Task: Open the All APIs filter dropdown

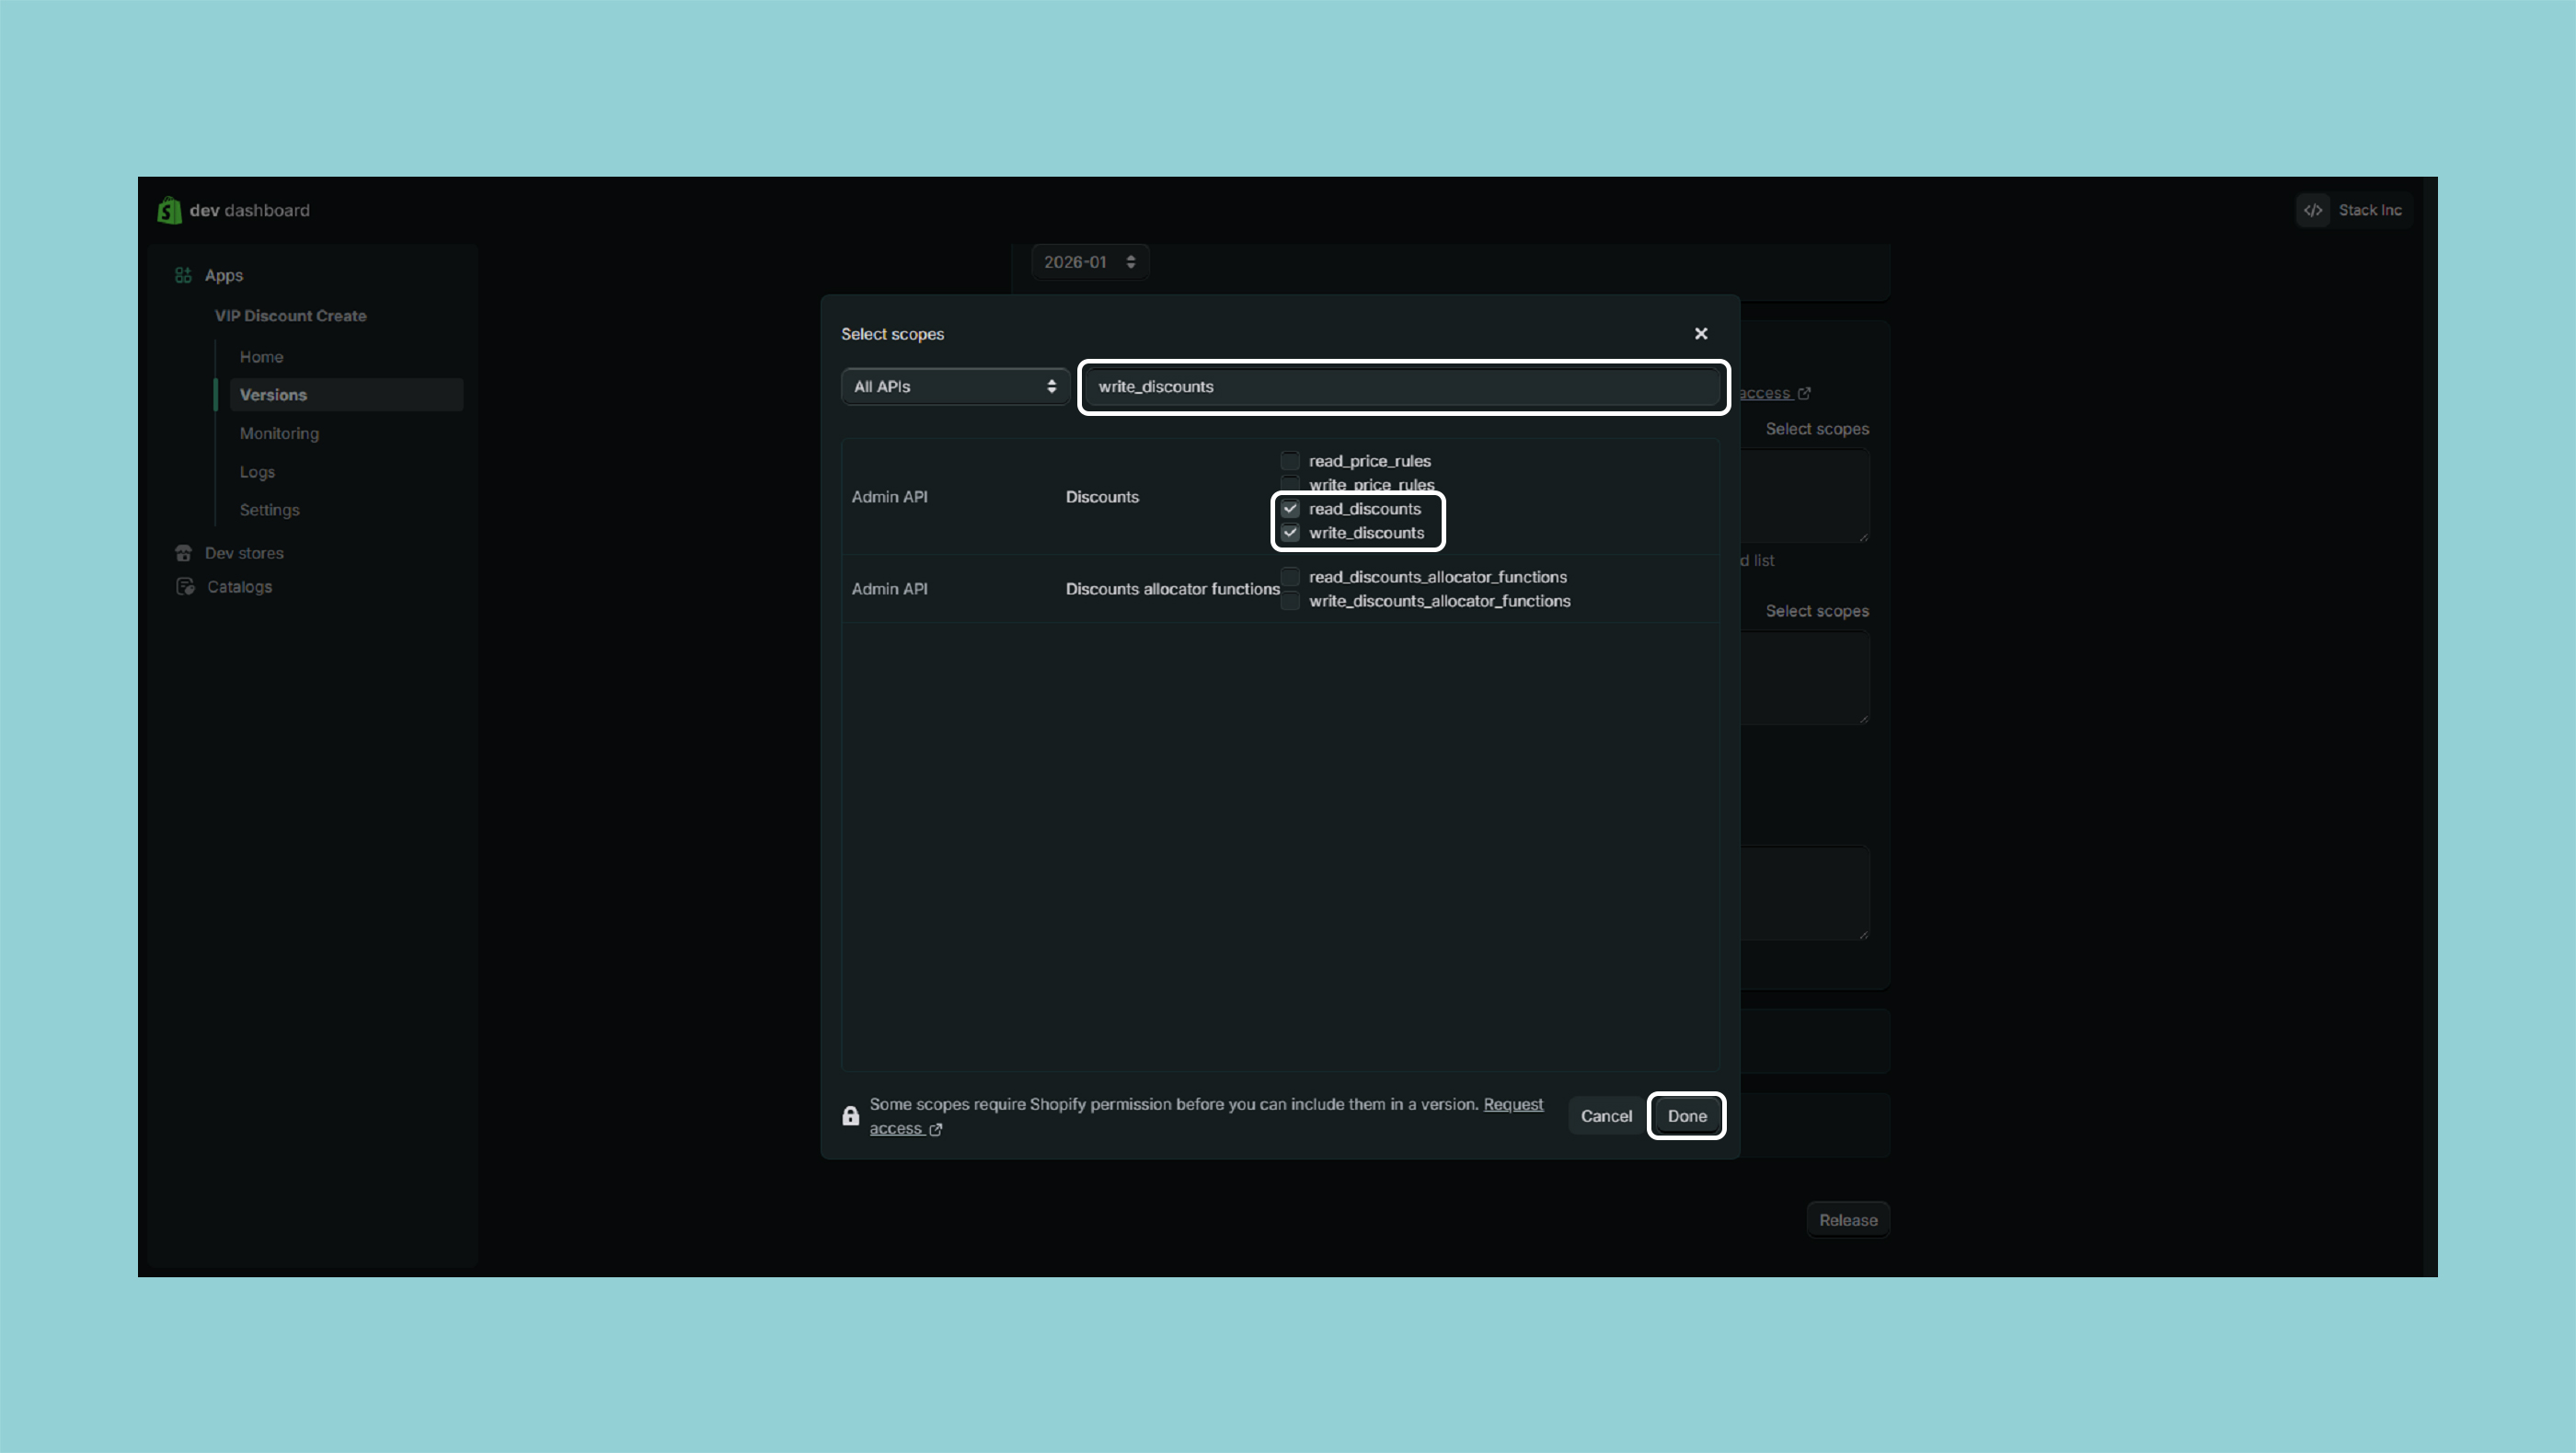Action: (954, 387)
